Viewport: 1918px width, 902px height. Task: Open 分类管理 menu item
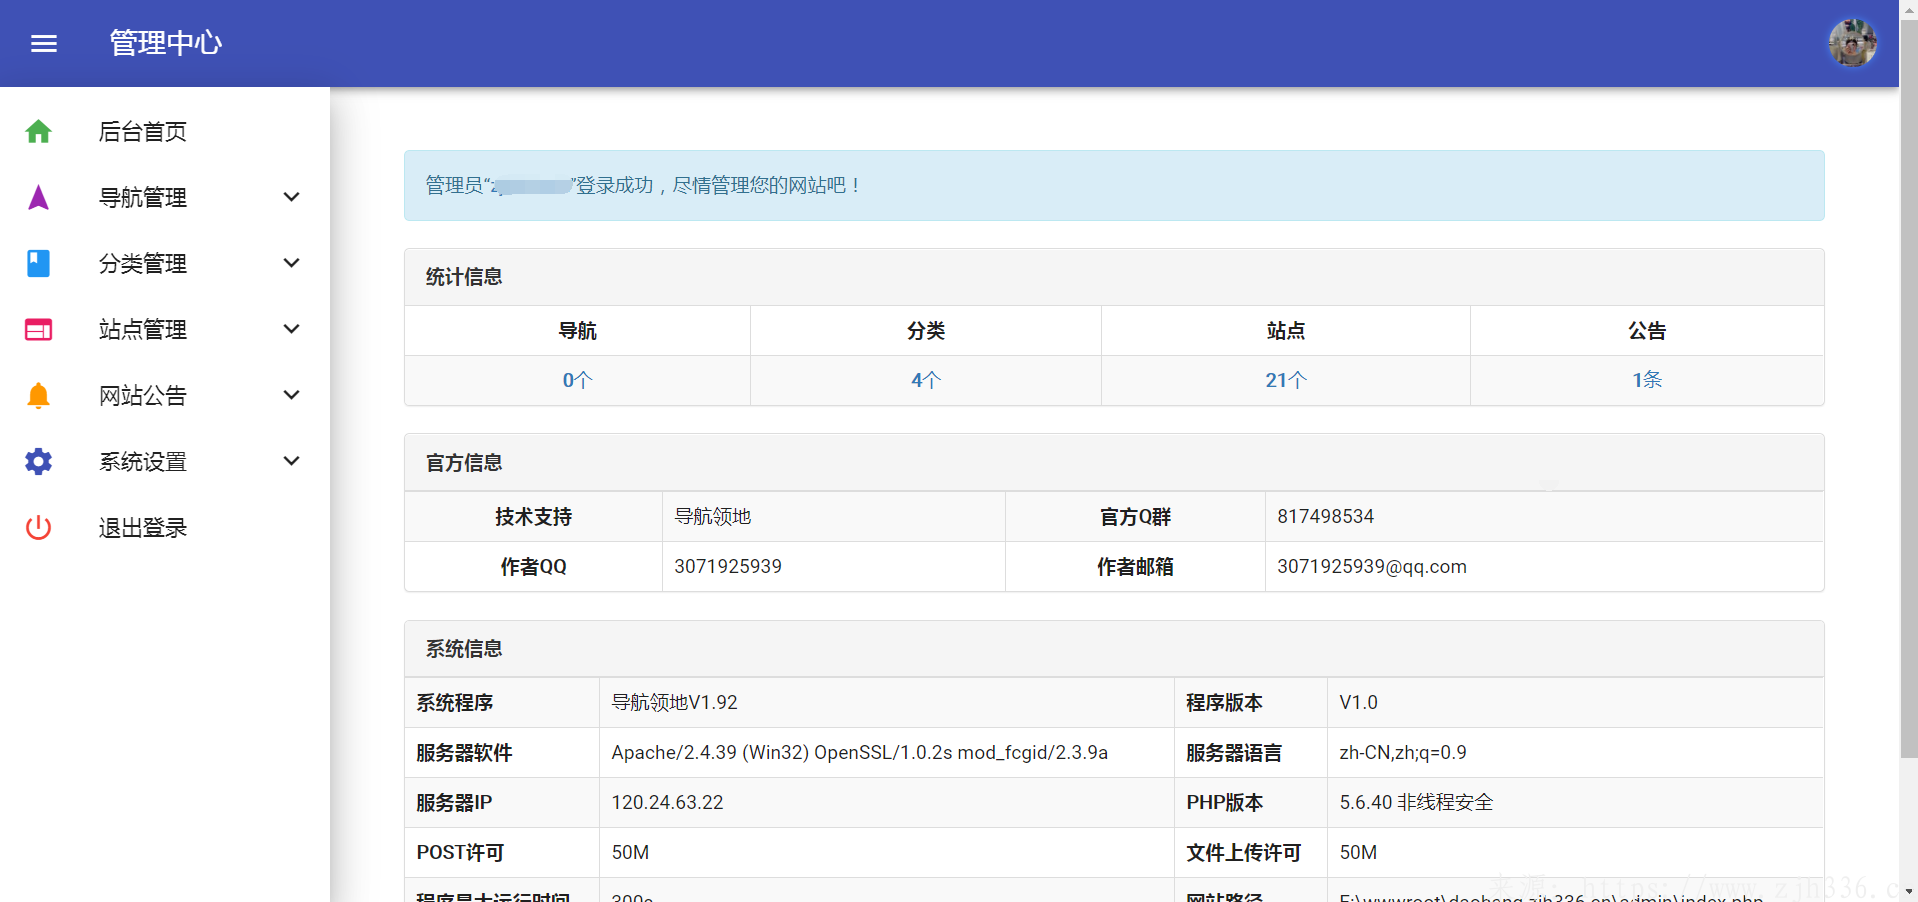point(165,263)
